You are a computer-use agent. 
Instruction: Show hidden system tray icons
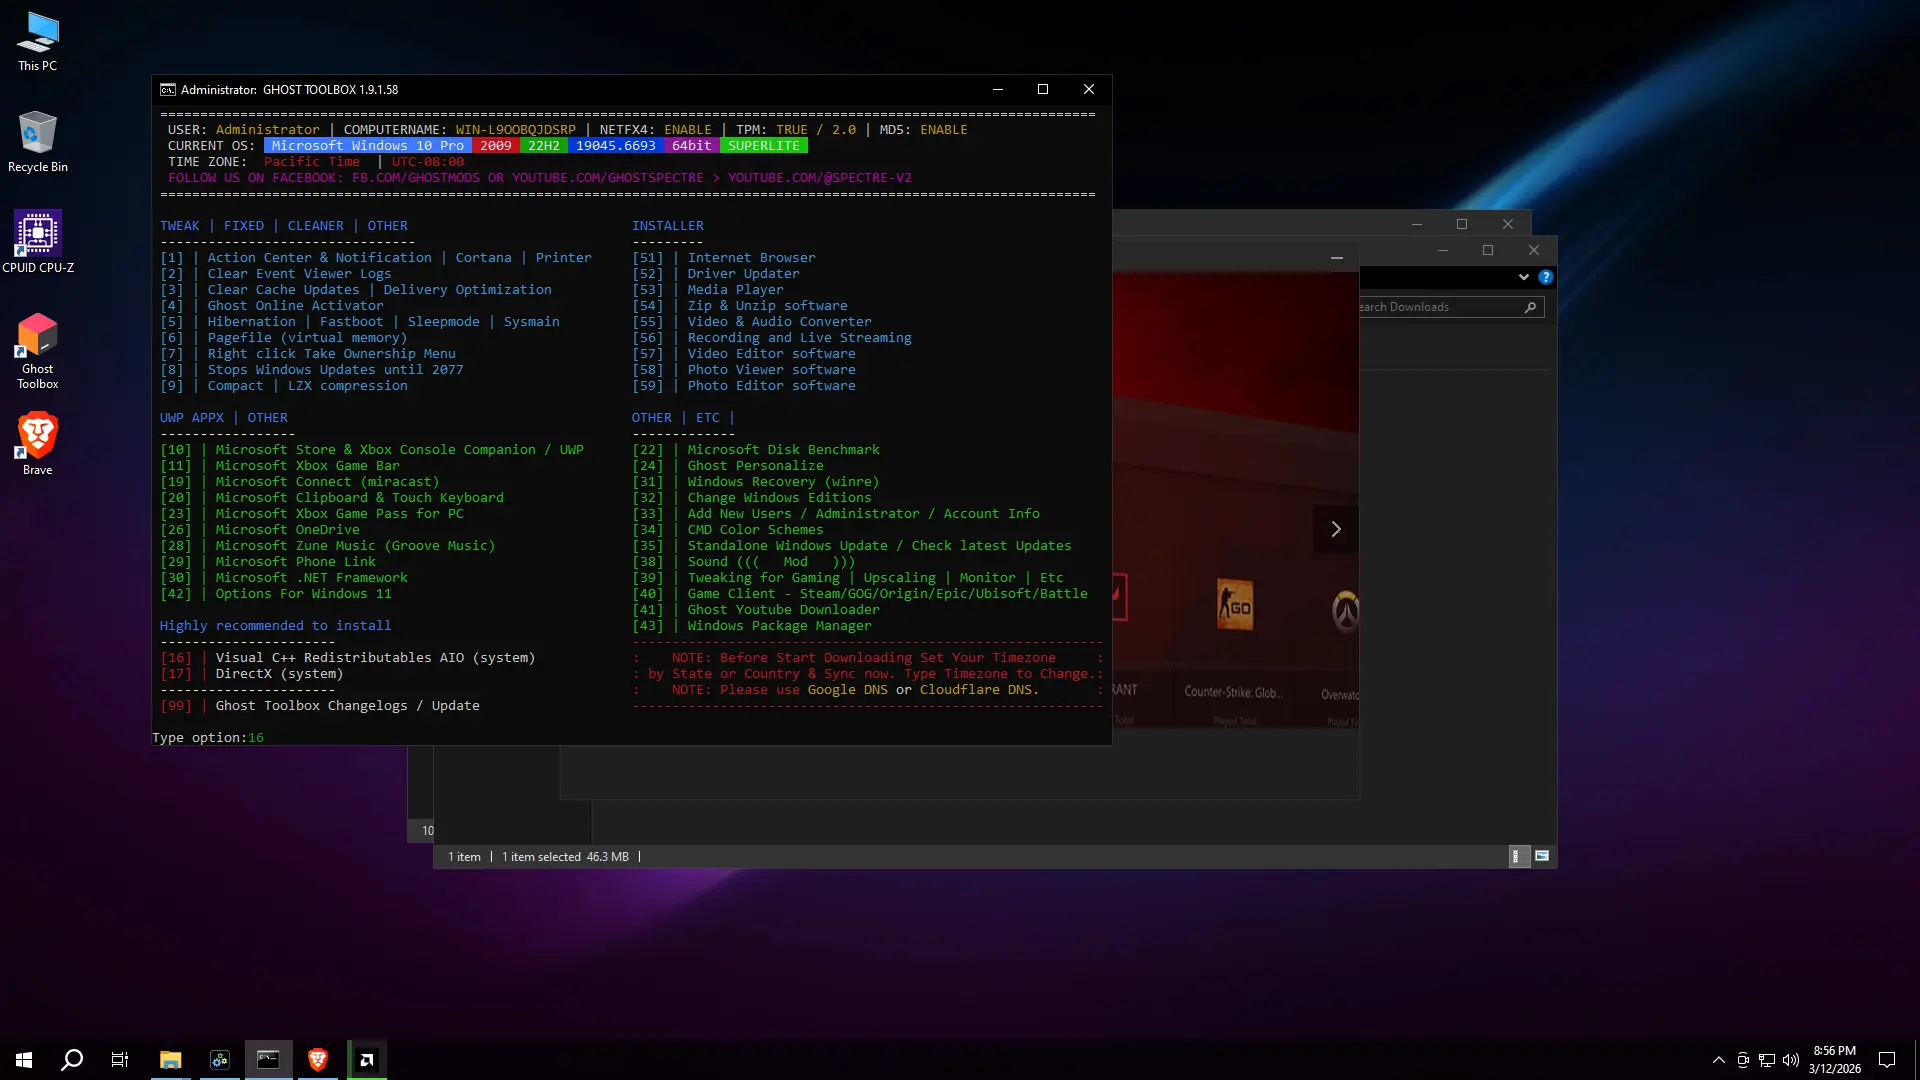(1718, 1060)
